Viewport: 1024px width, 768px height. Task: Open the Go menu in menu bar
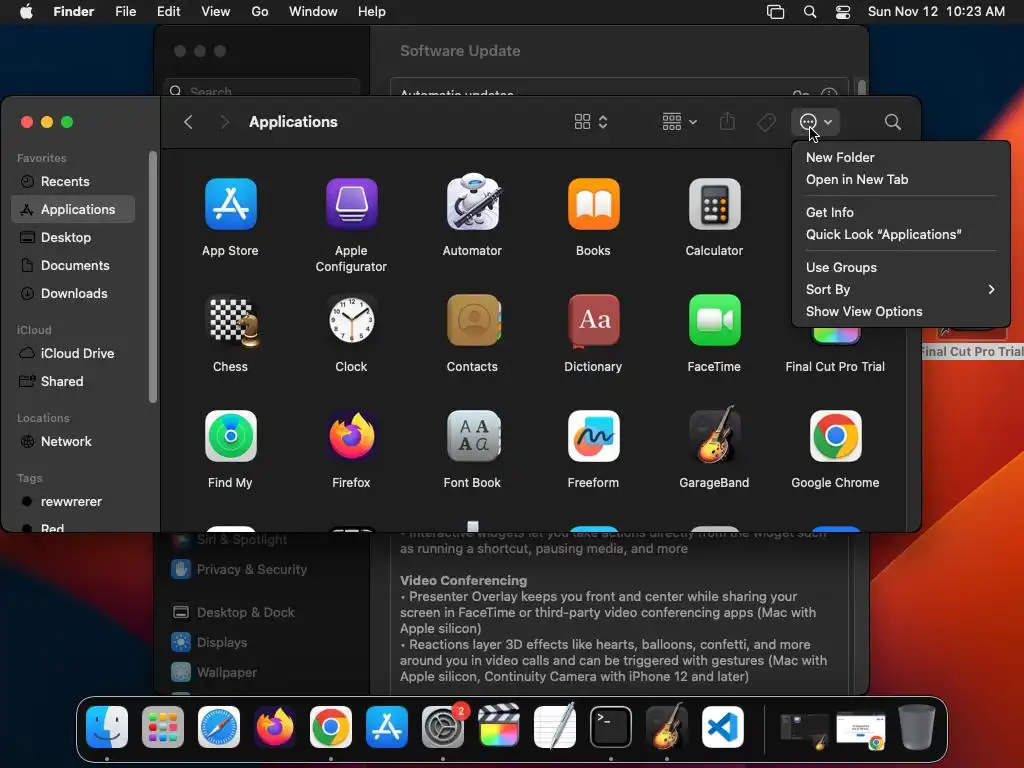pyautogui.click(x=260, y=12)
